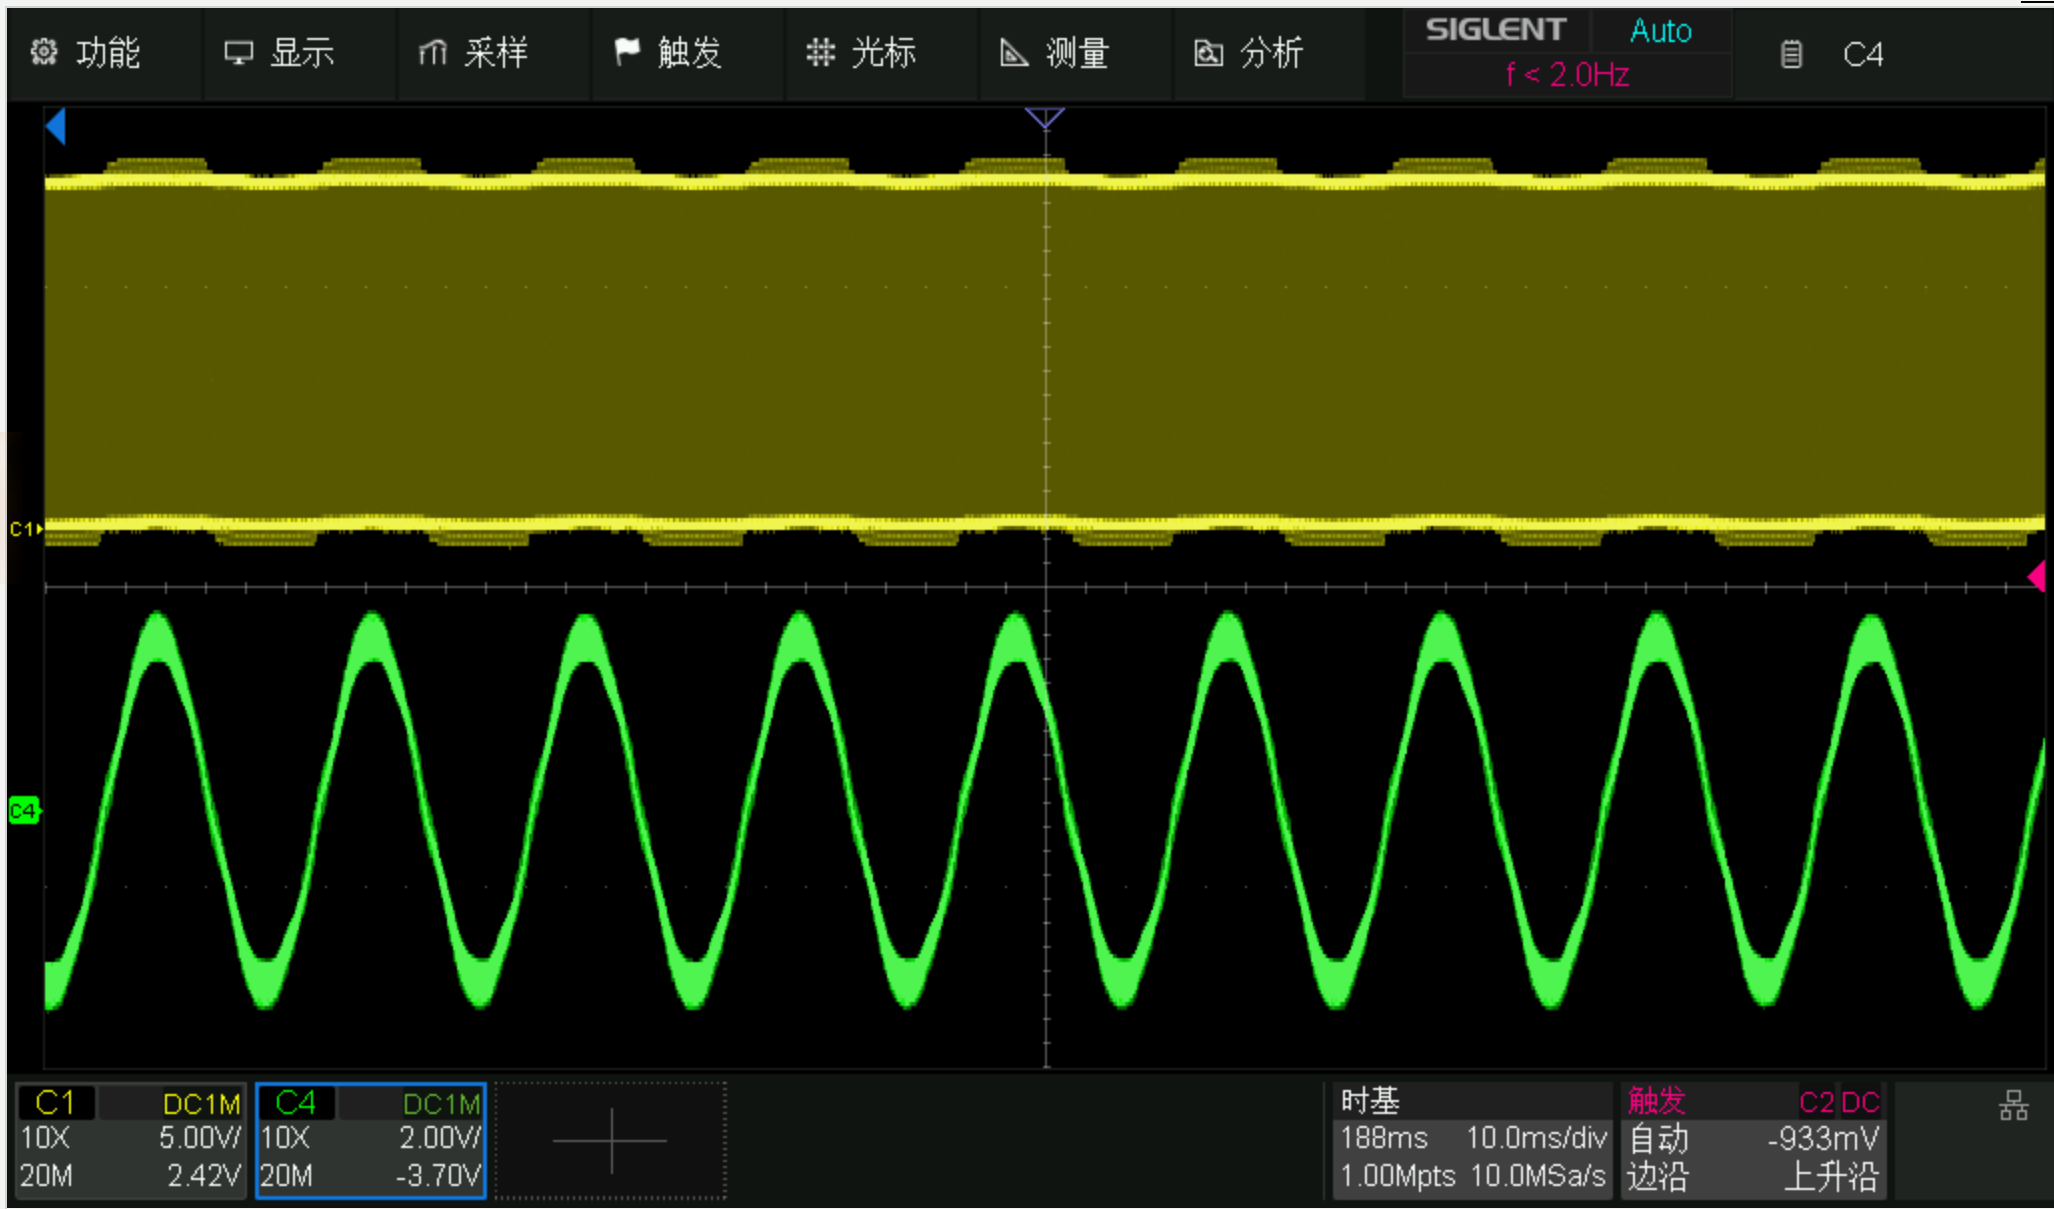Click the pink trigger level marker
The width and height of the screenshot is (2054, 1209).
pyautogui.click(x=2036, y=577)
